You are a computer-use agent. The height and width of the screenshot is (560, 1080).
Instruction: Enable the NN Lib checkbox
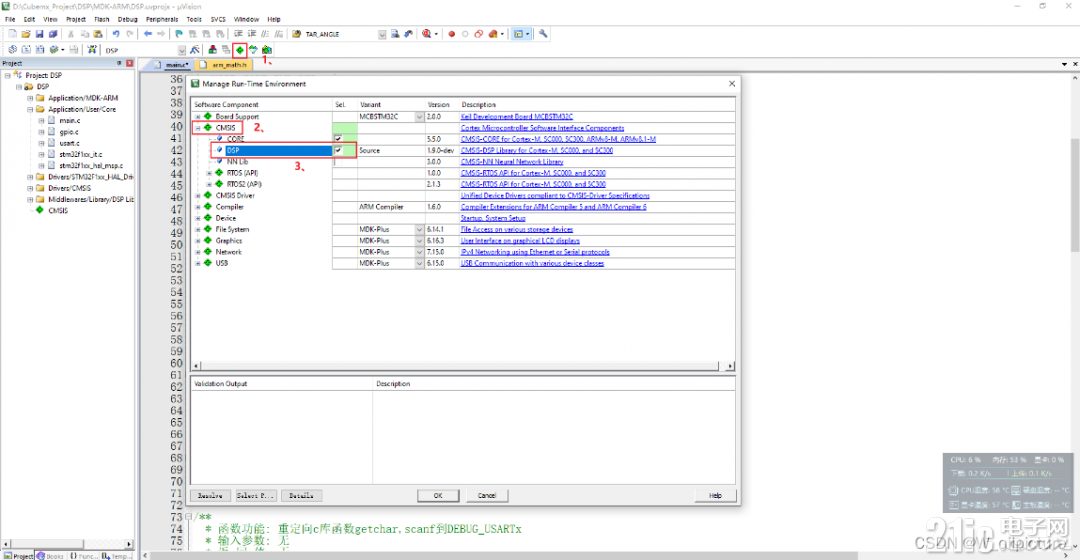click(338, 161)
